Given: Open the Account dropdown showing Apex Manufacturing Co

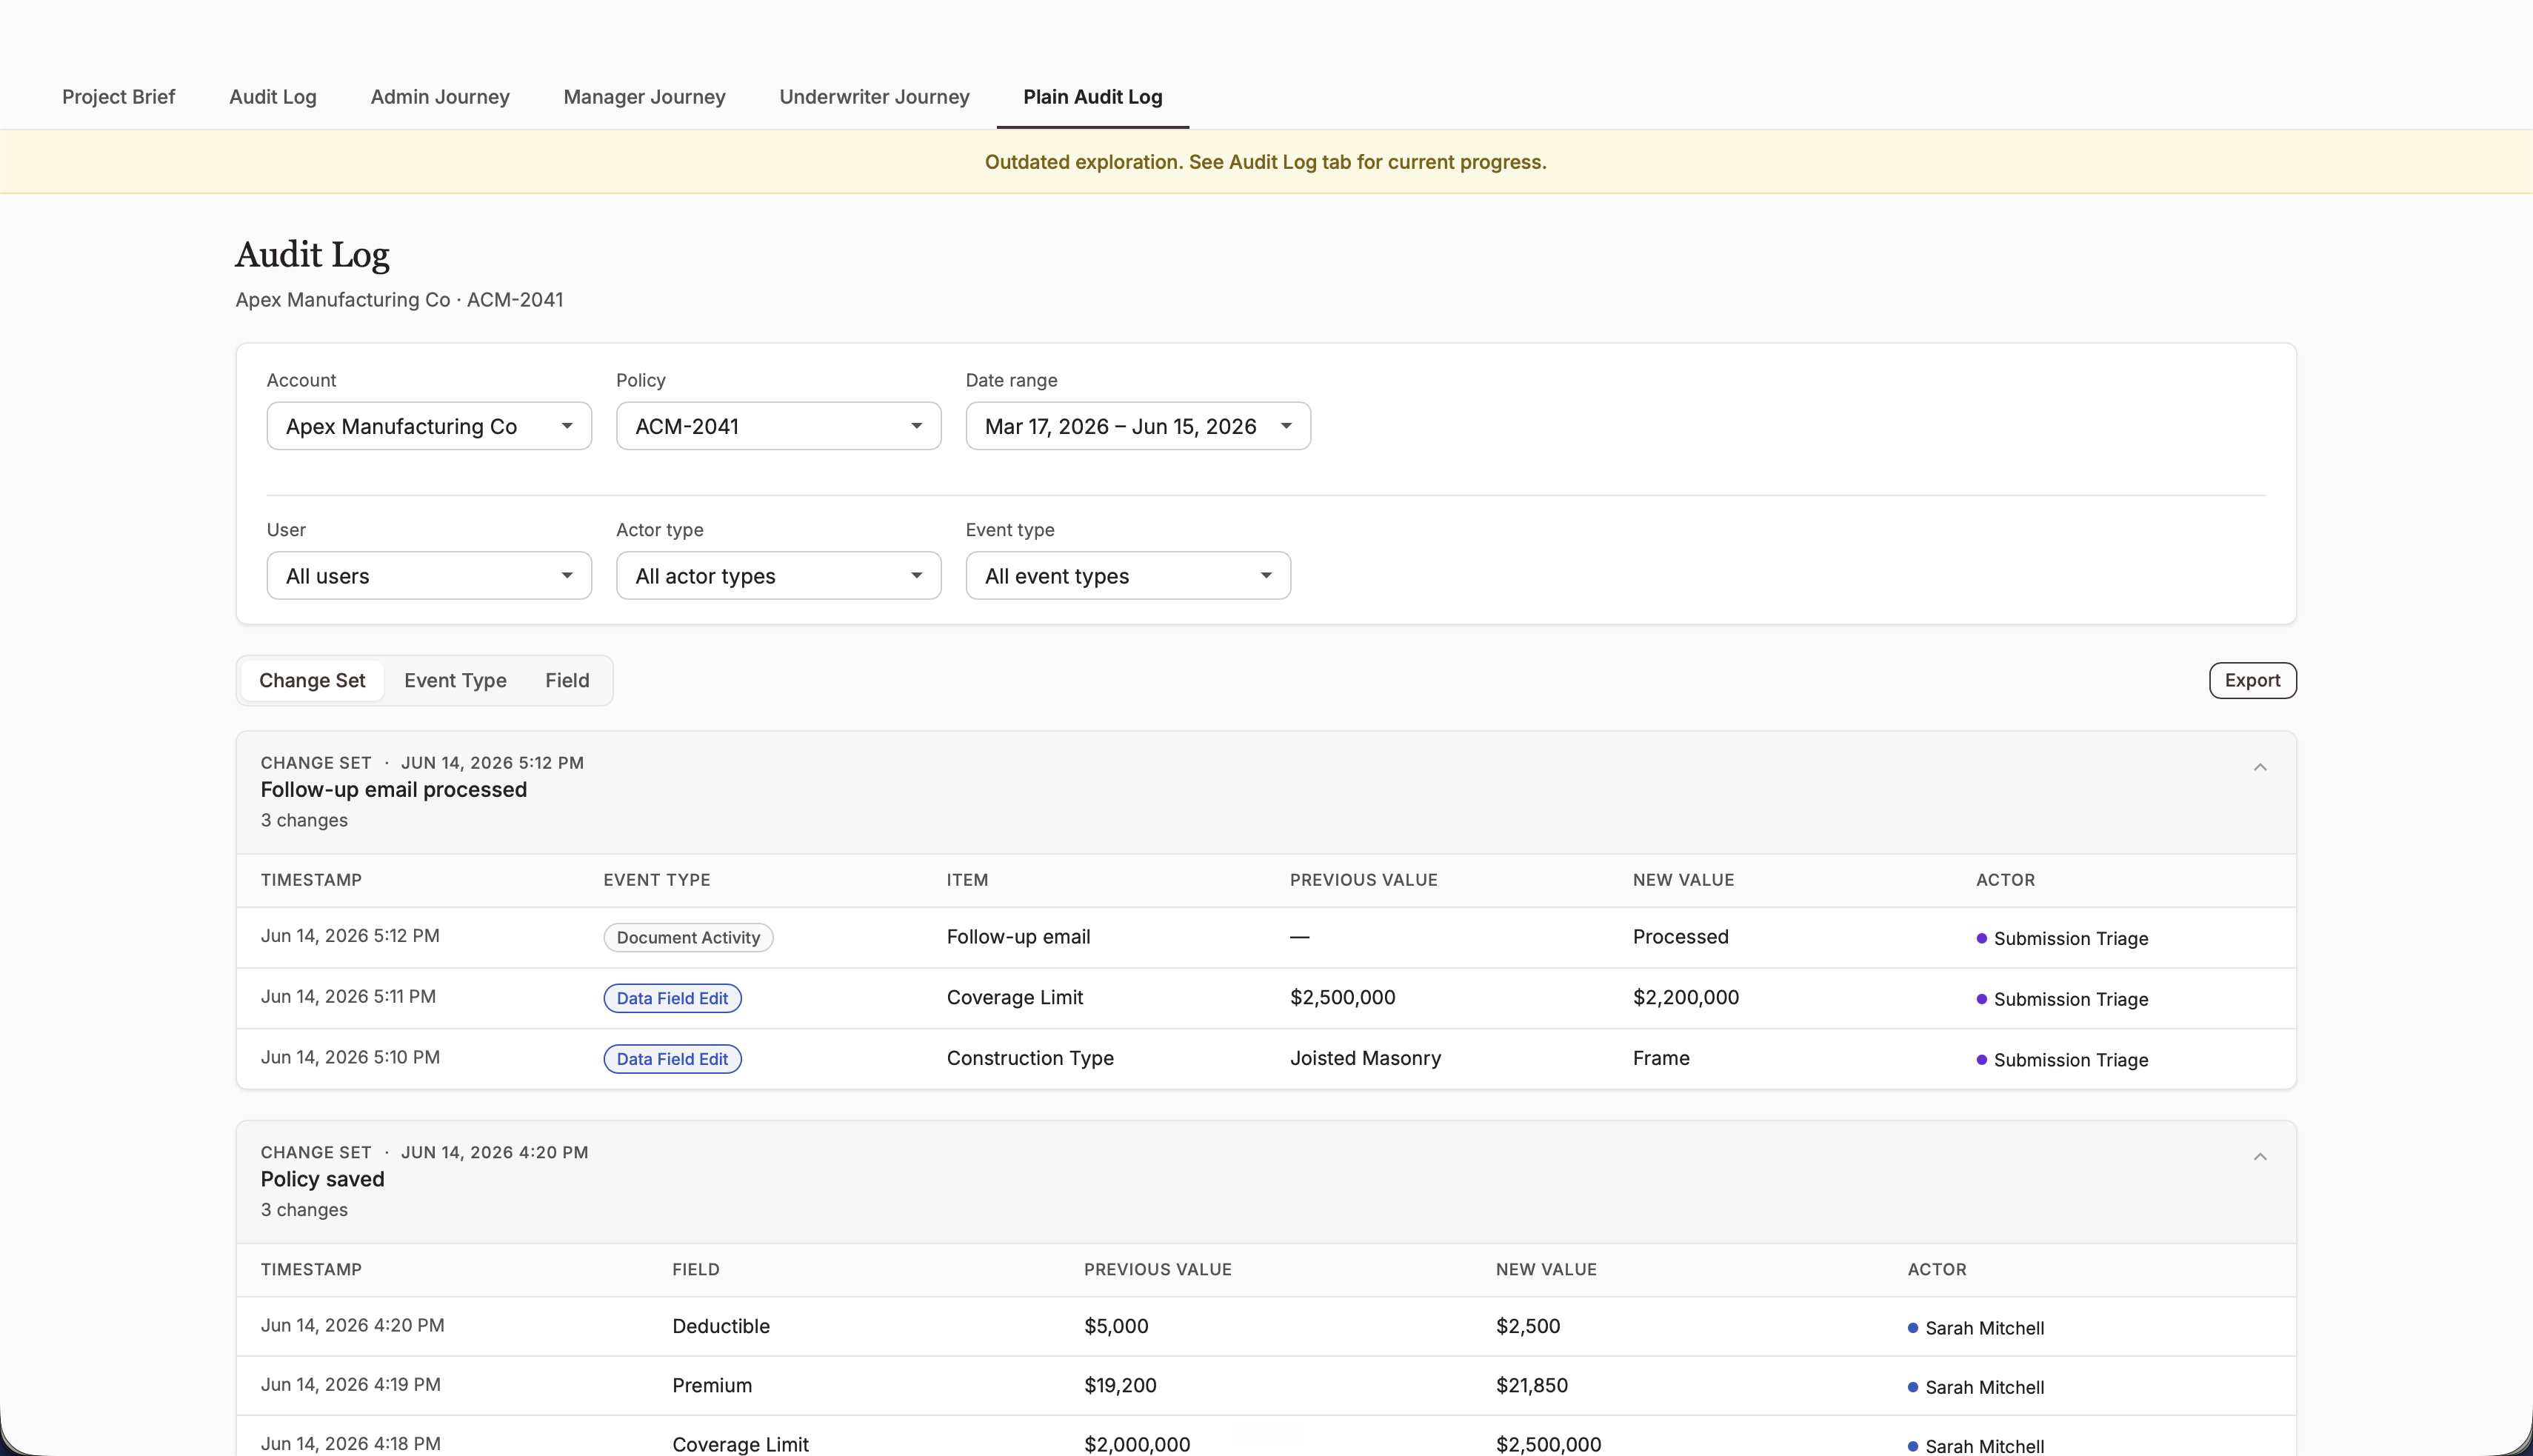Looking at the screenshot, I should coord(429,426).
